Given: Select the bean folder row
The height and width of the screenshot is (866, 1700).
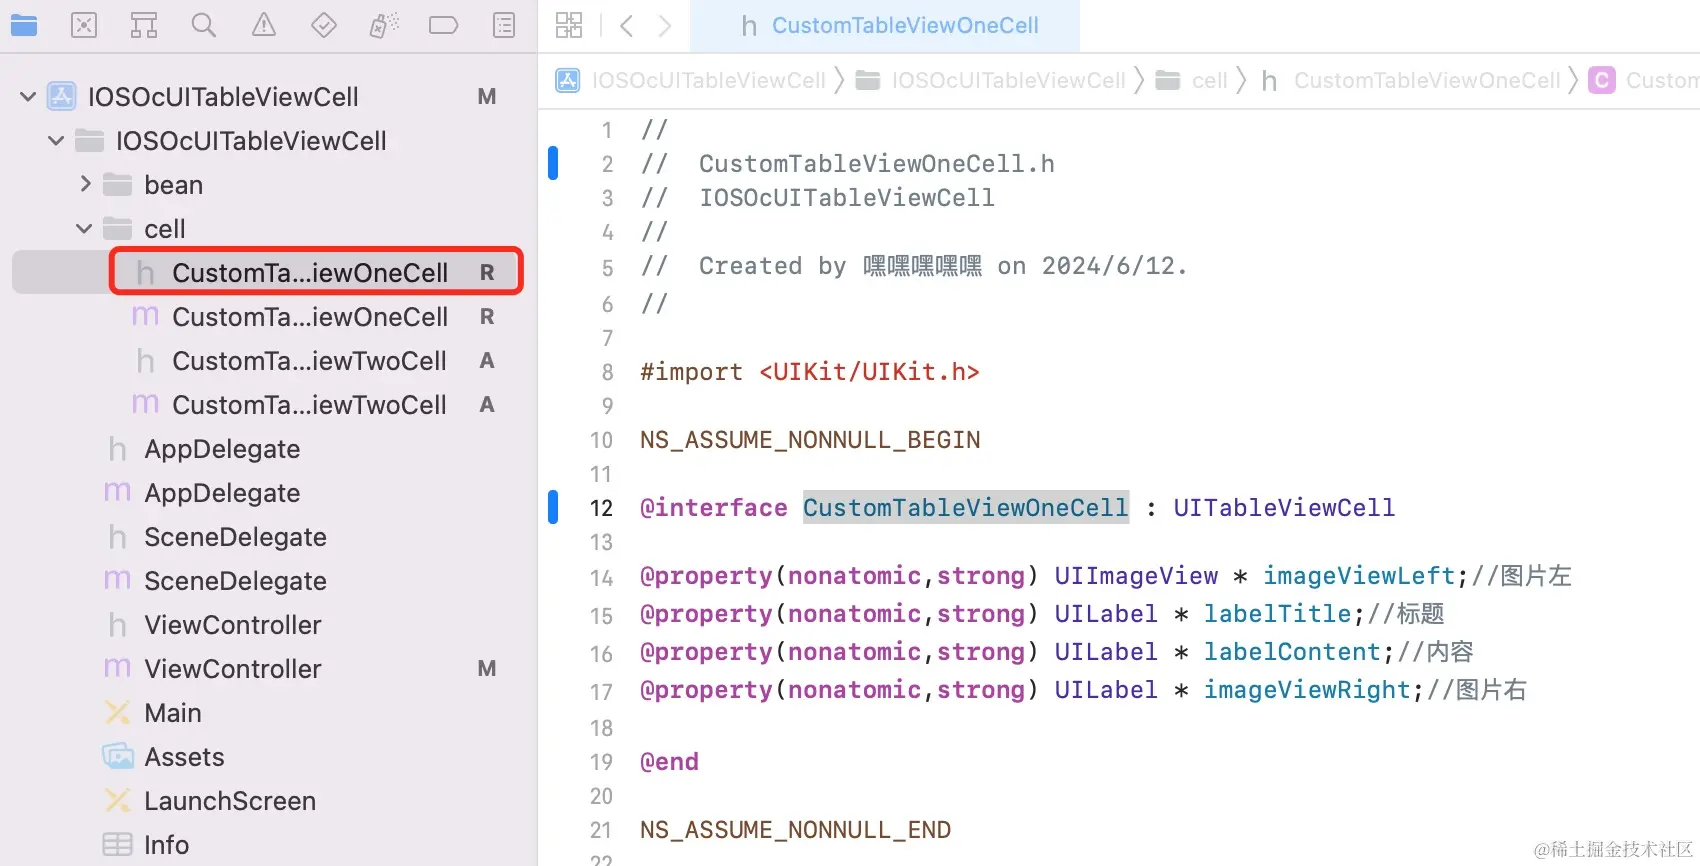Looking at the screenshot, I should pyautogui.click(x=266, y=185).
